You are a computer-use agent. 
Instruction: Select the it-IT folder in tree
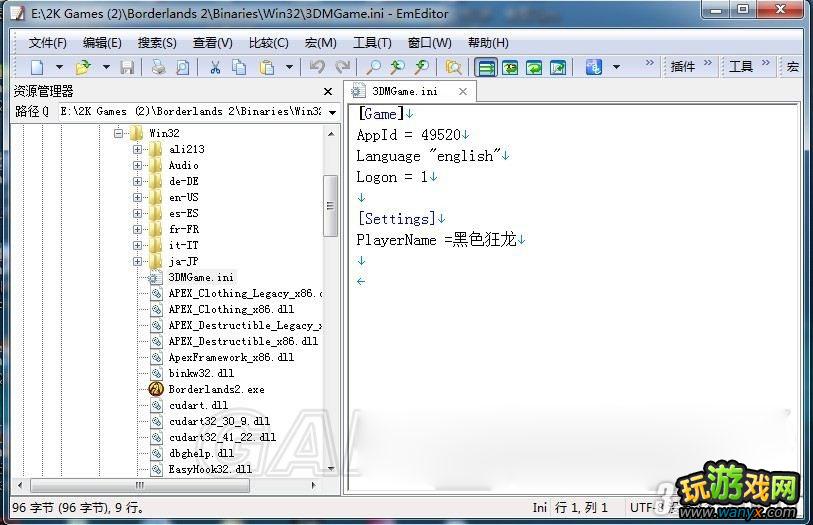tap(184, 245)
